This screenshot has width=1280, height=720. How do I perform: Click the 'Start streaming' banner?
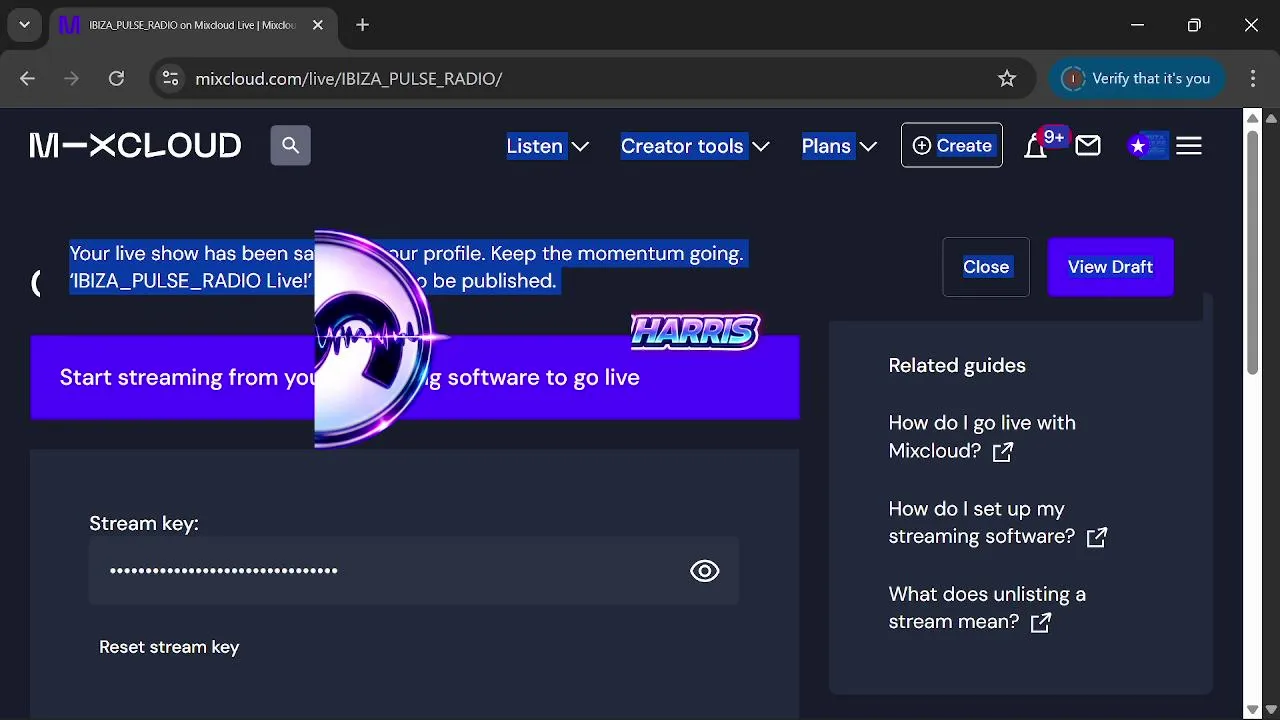pos(415,377)
